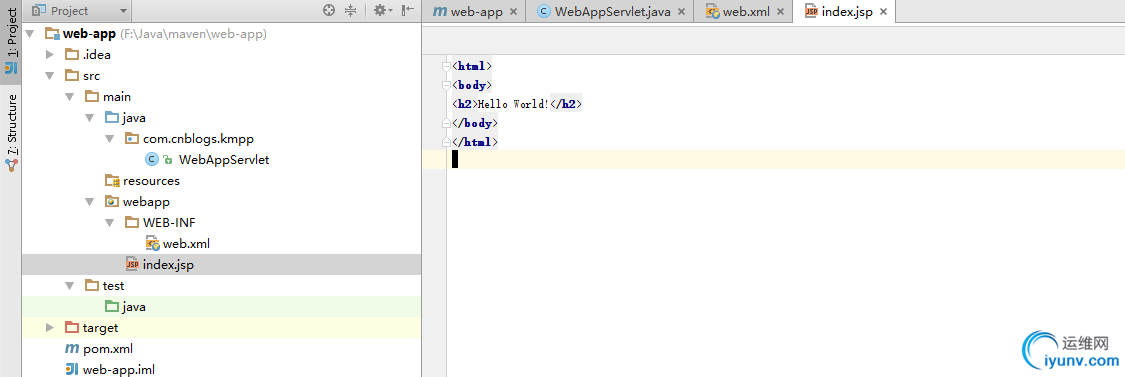The image size is (1125, 377).
Task: Collapse the main folder
Action: click(x=70, y=96)
